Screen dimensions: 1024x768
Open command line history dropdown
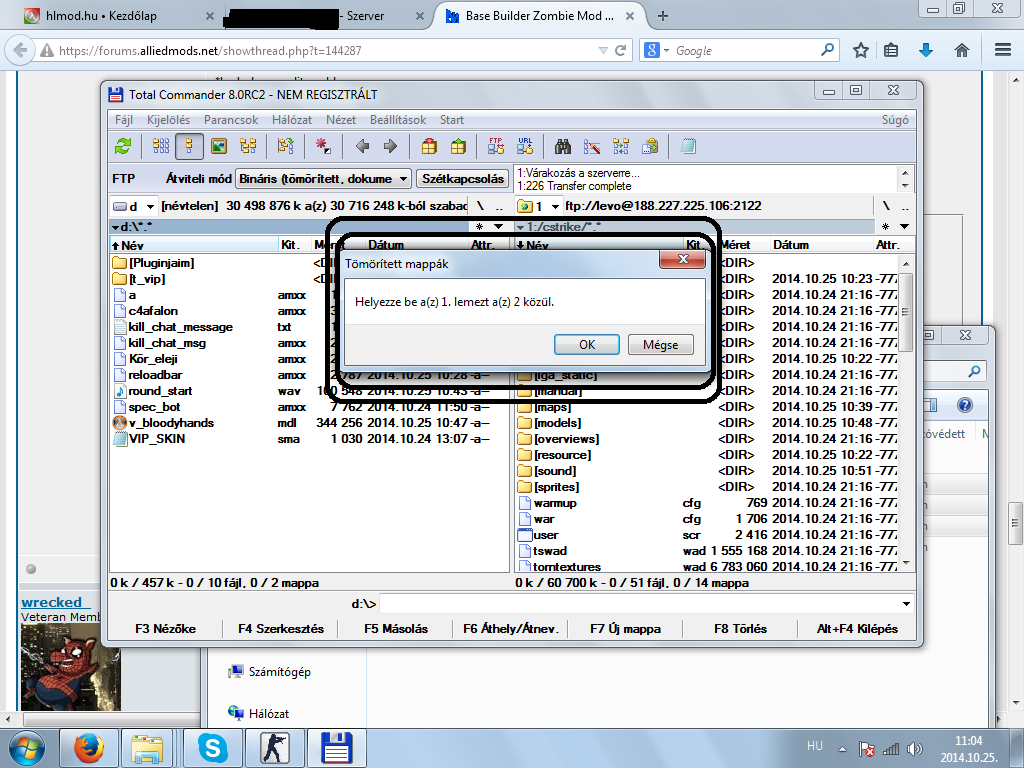point(906,604)
